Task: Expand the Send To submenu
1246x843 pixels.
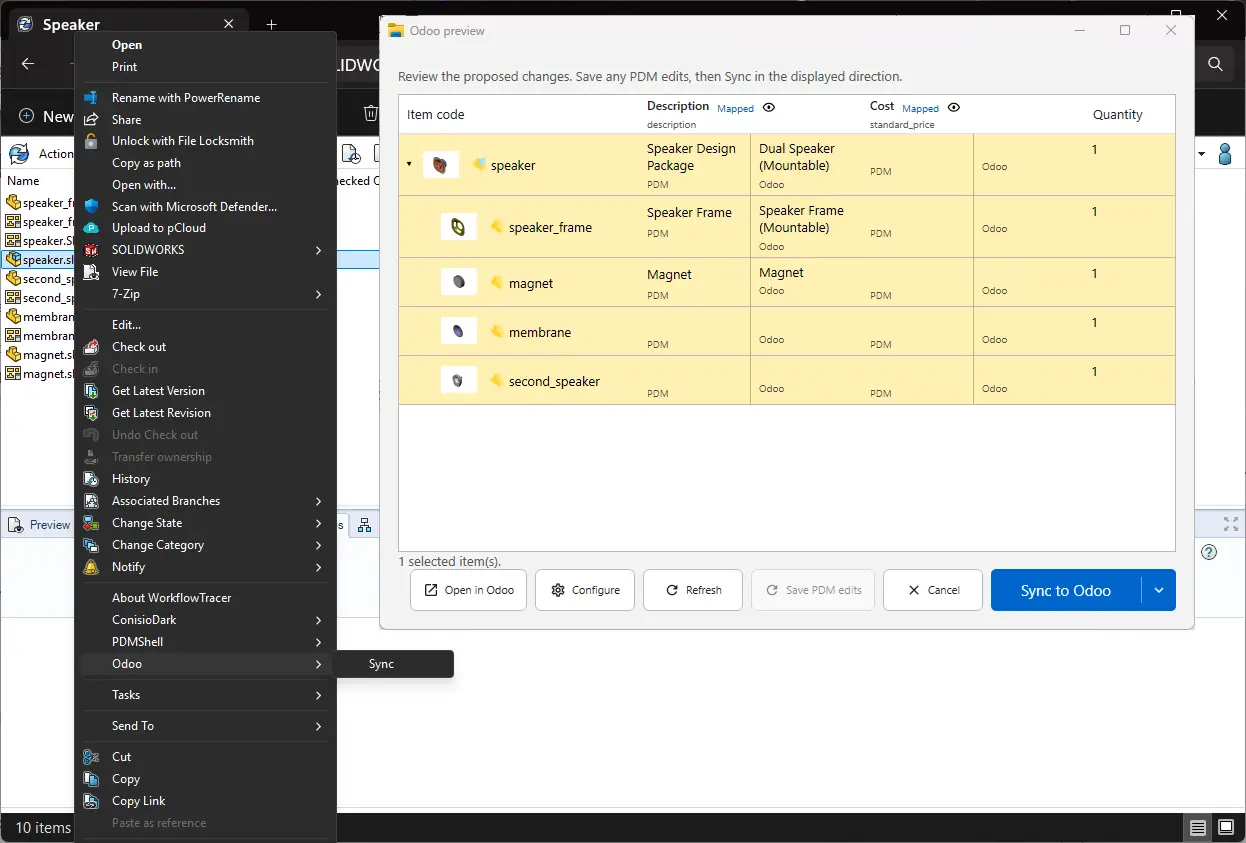Action: coord(319,726)
